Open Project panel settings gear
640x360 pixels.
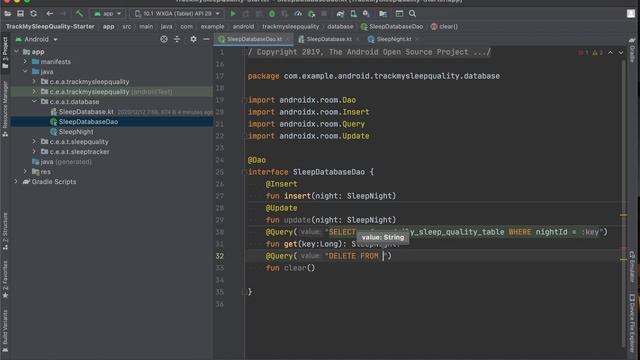[x=193, y=39]
